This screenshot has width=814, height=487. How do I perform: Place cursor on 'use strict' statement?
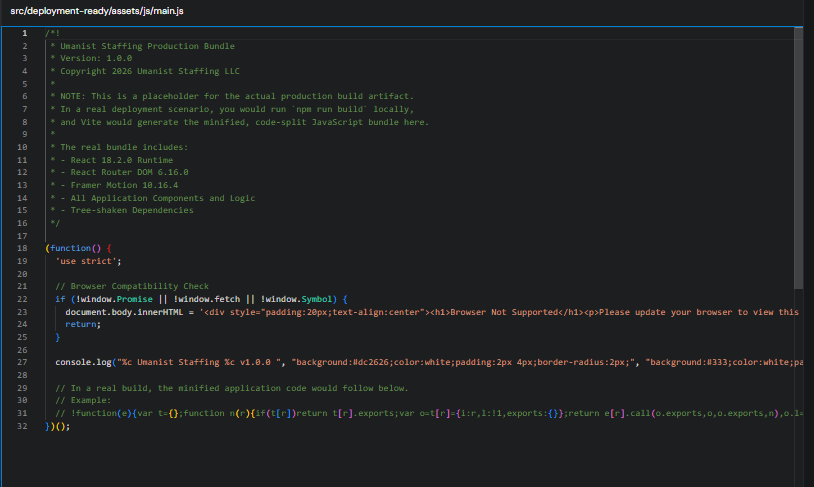tap(88, 261)
